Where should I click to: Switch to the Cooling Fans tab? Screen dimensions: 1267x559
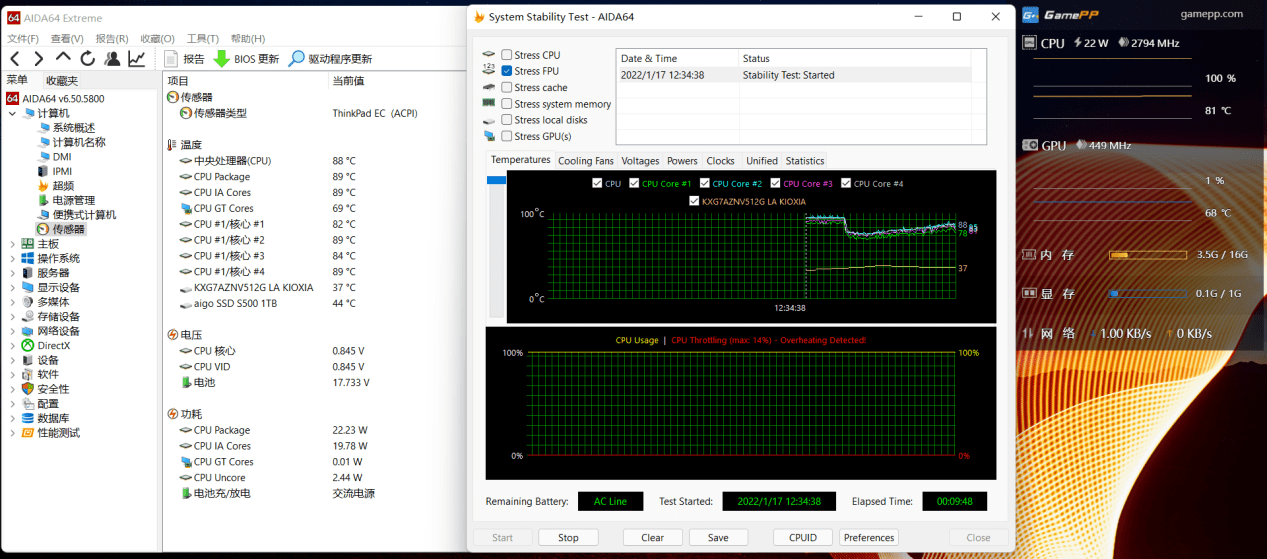click(x=585, y=161)
